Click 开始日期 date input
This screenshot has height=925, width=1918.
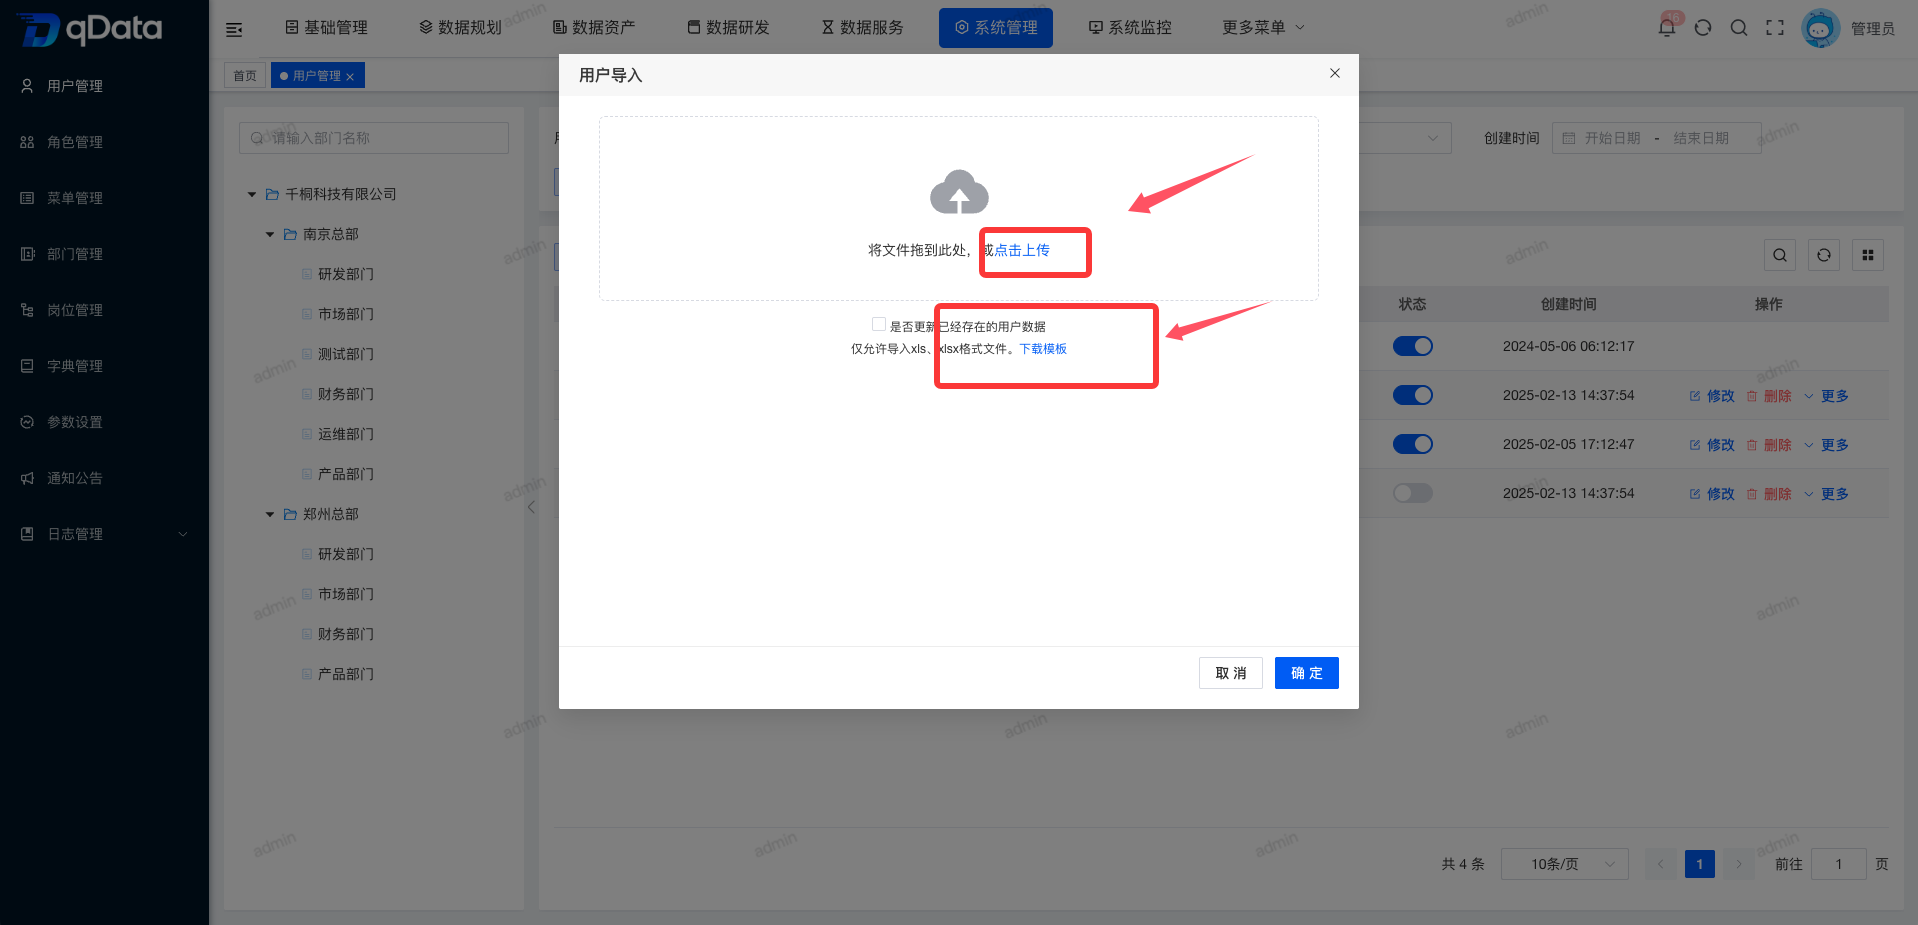[1612, 138]
